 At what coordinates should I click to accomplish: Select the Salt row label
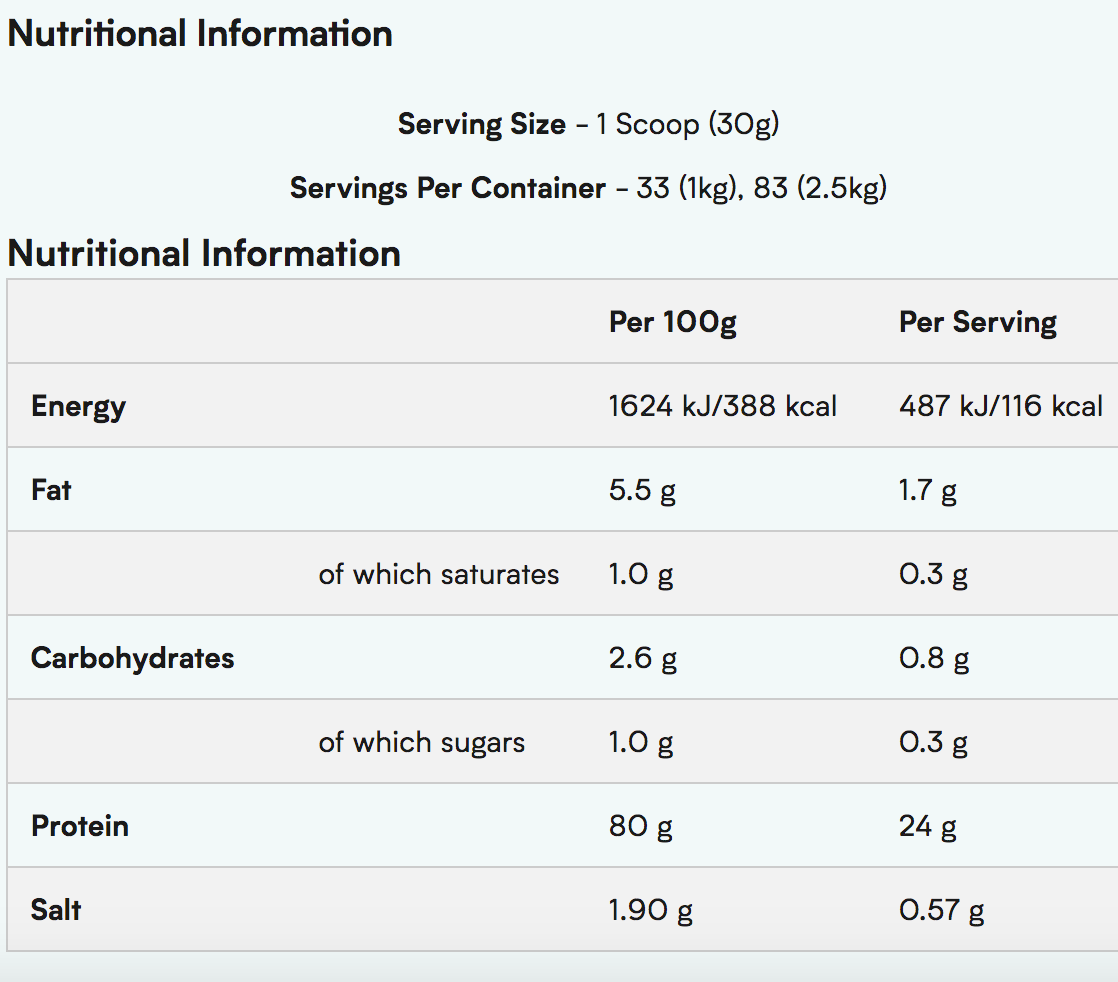(56, 910)
